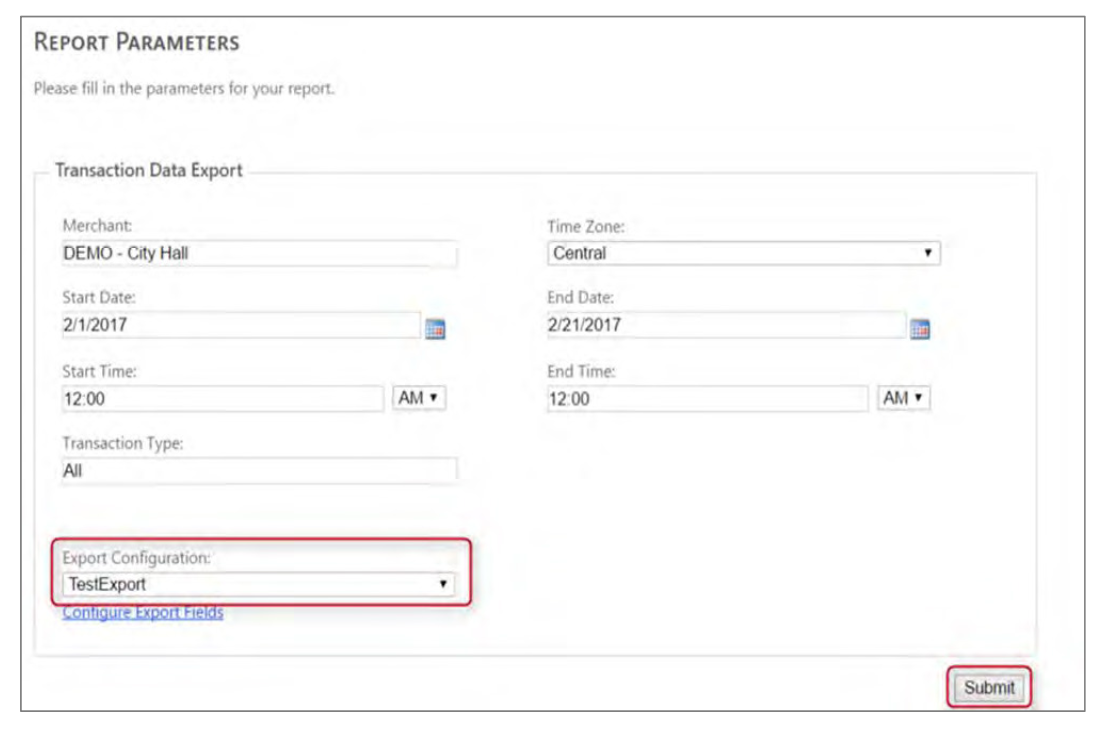Click the Report Parameters heading
The width and height of the screenshot is (1108, 734).
pyautogui.click(x=137, y=43)
